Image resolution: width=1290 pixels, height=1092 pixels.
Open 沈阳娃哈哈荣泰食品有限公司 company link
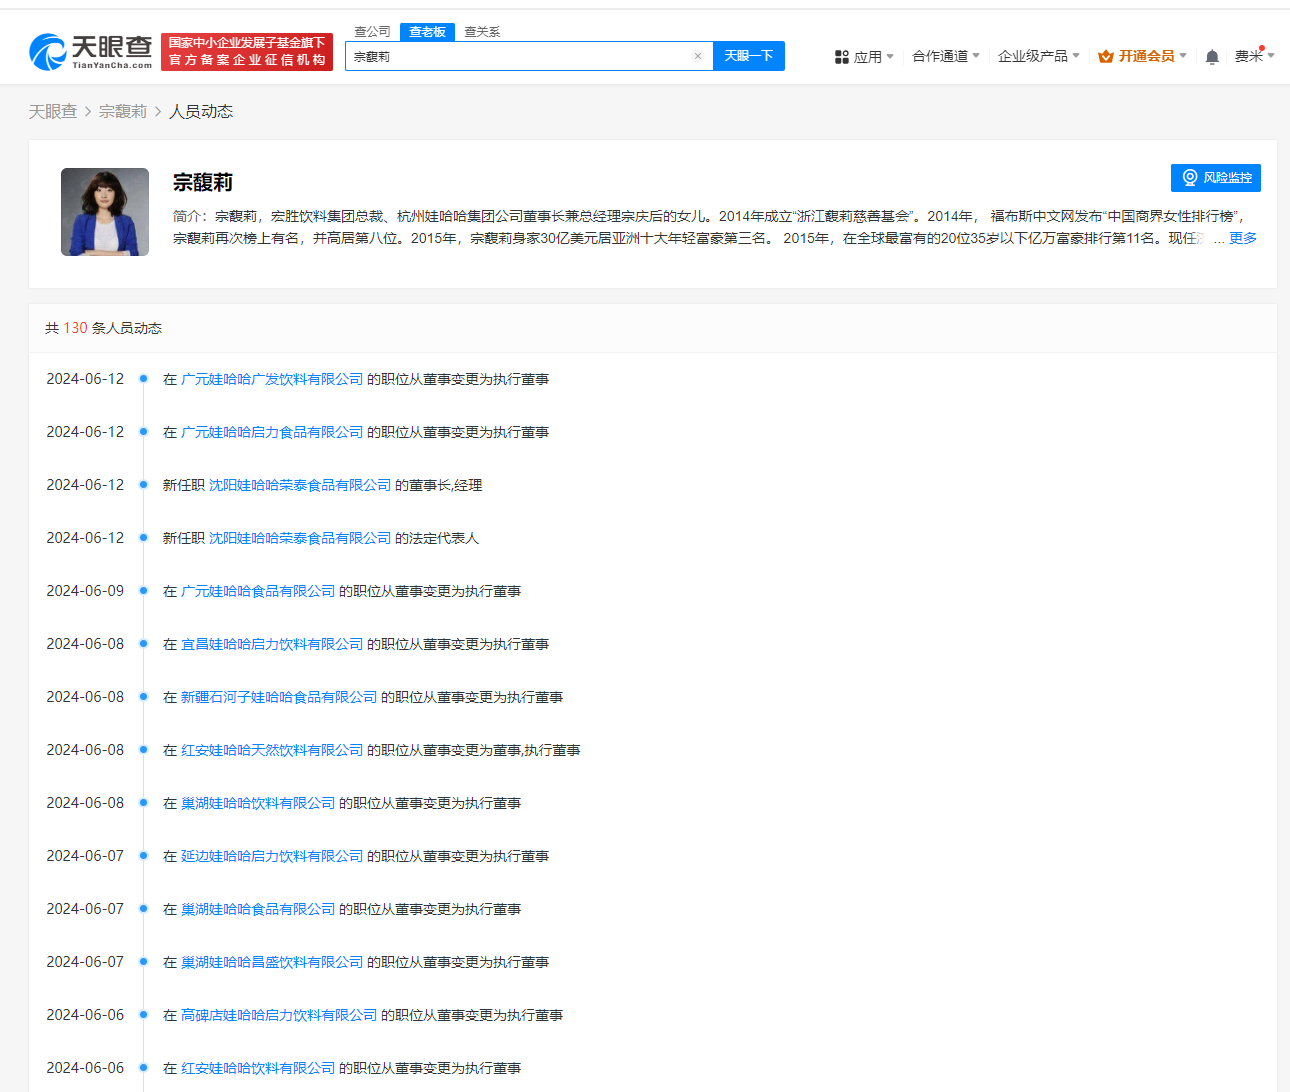pyautogui.click(x=299, y=484)
